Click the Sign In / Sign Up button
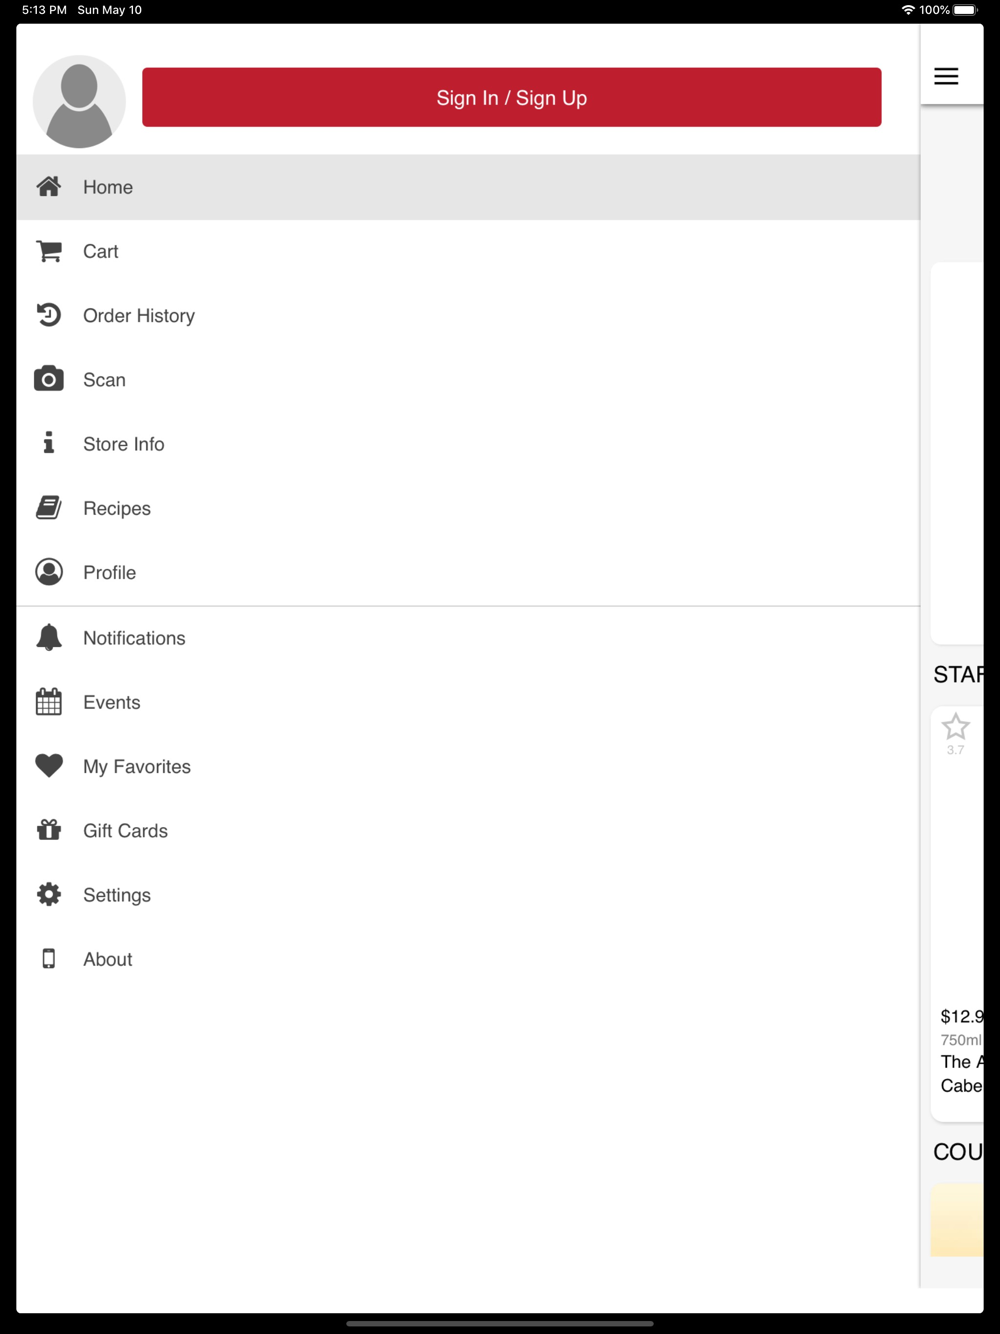 [x=512, y=97]
